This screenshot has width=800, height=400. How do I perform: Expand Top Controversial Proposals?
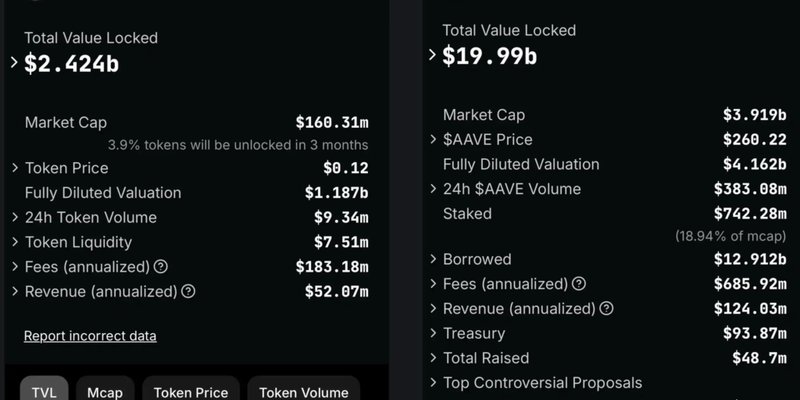coord(536,383)
